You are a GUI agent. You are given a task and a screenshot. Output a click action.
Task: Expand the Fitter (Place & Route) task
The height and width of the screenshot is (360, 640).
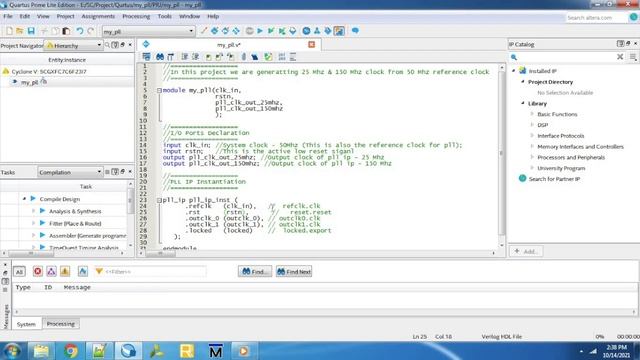[x=33, y=223]
